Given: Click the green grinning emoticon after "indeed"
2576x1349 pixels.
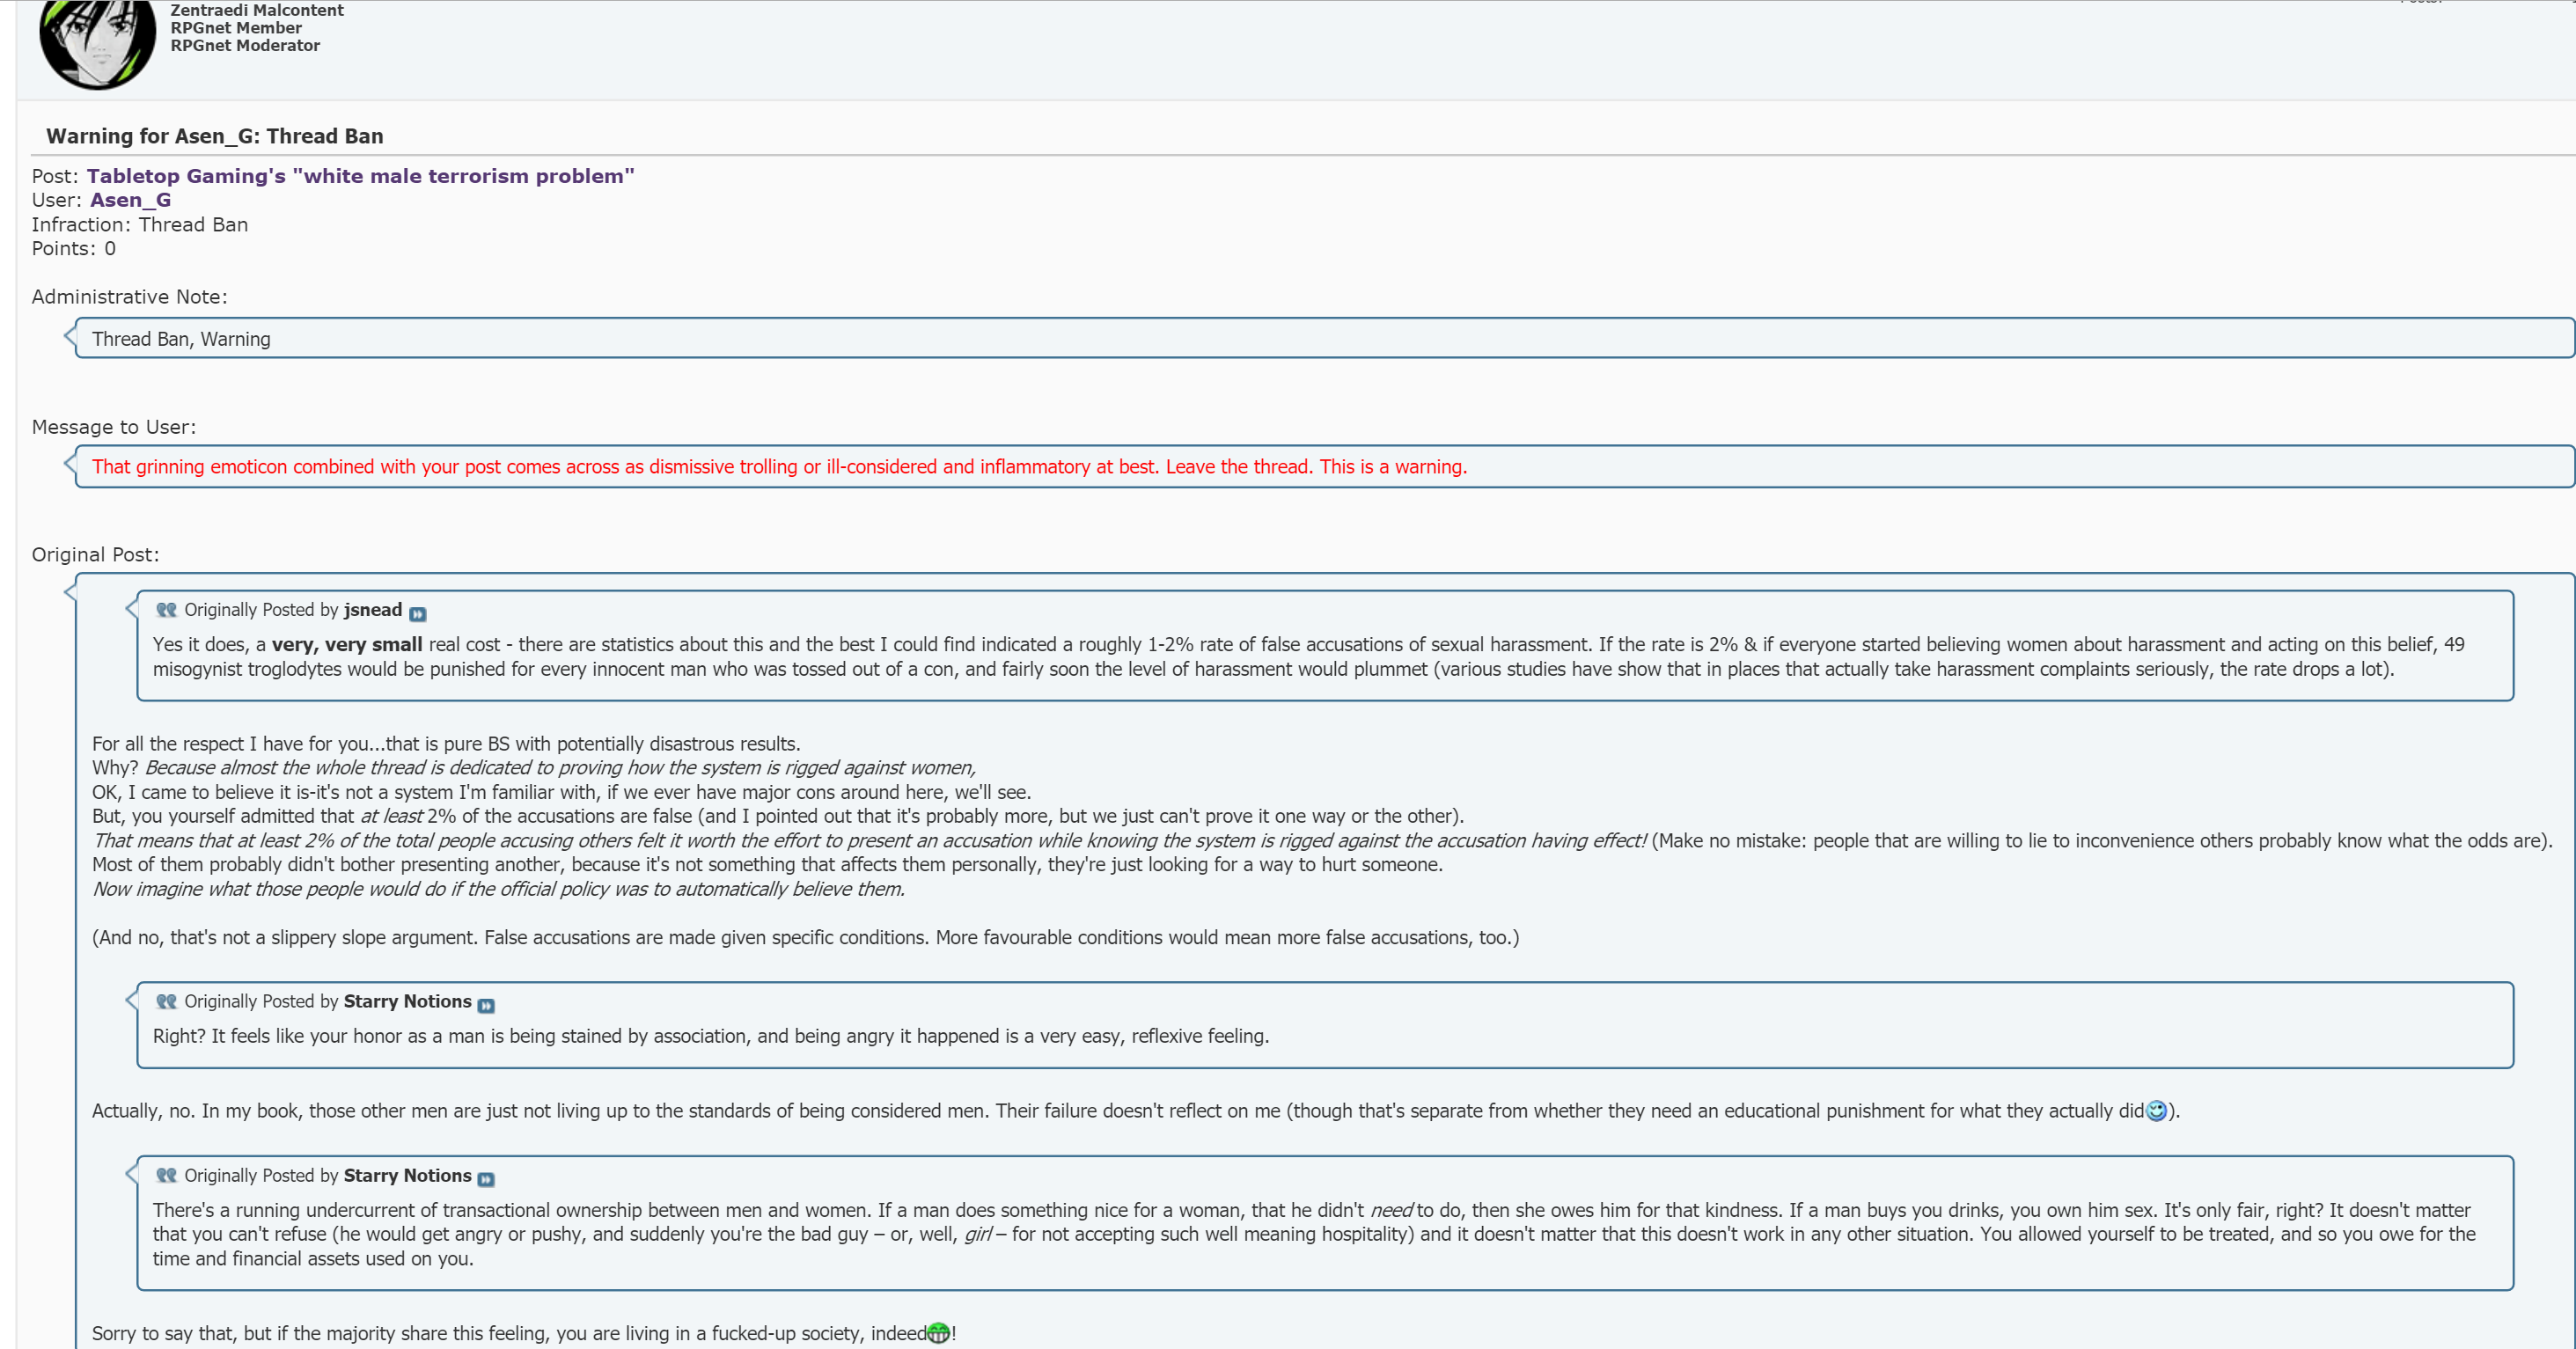Looking at the screenshot, I should pyautogui.click(x=938, y=1333).
